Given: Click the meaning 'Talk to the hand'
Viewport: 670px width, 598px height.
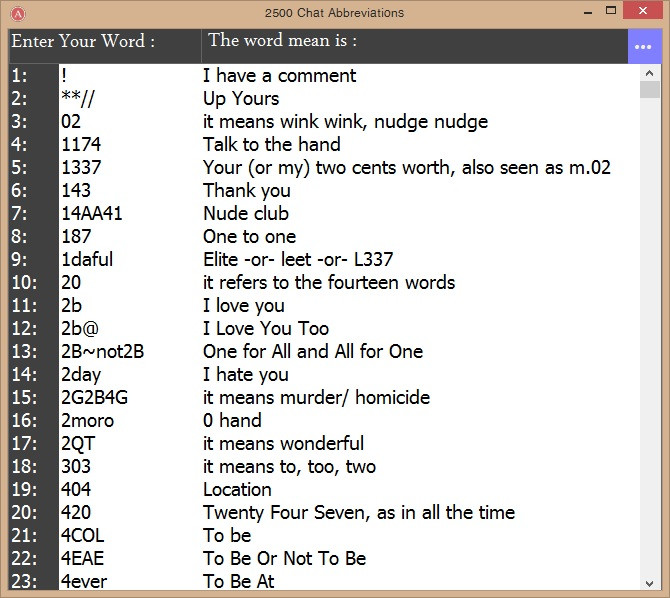Looking at the screenshot, I should click(x=272, y=144).
